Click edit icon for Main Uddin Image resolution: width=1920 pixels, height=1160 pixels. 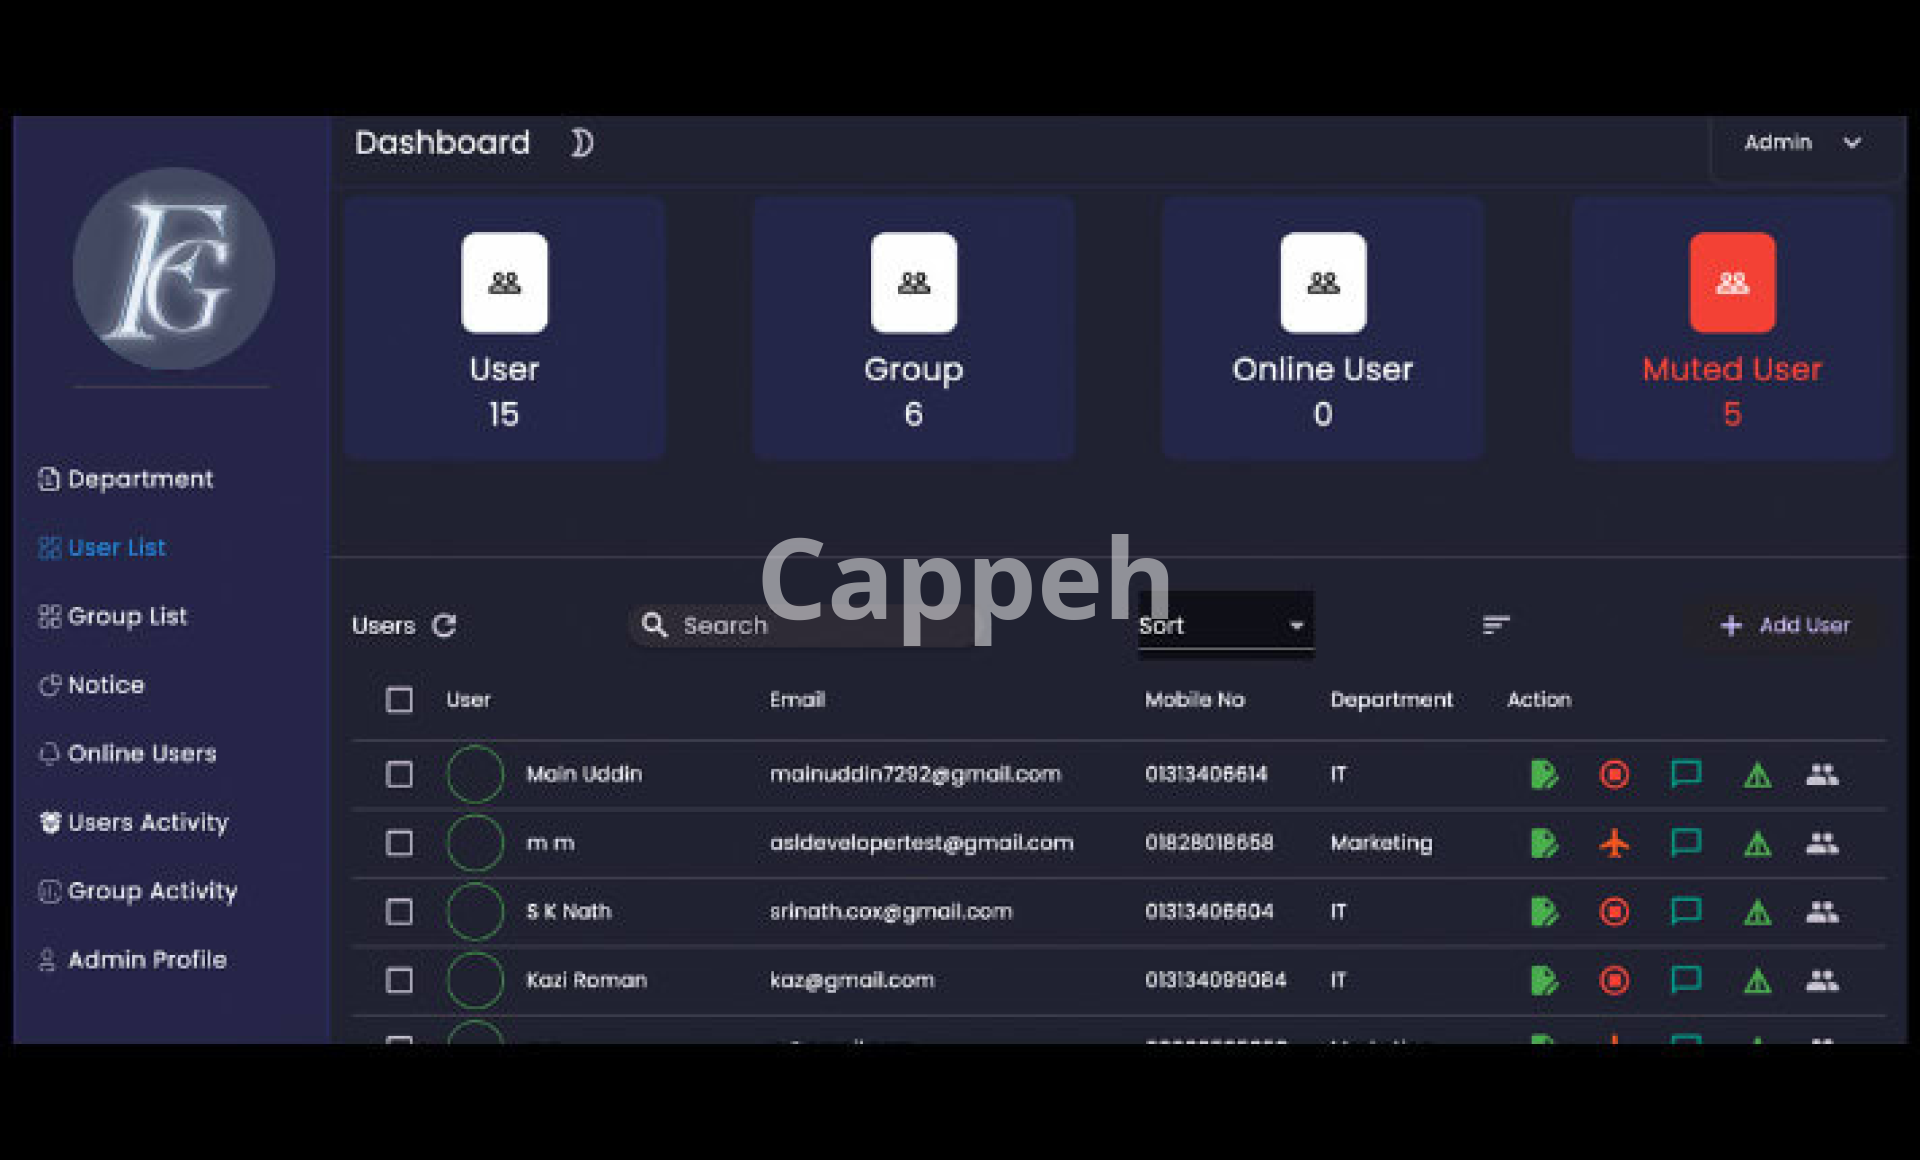click(1544, 774)
